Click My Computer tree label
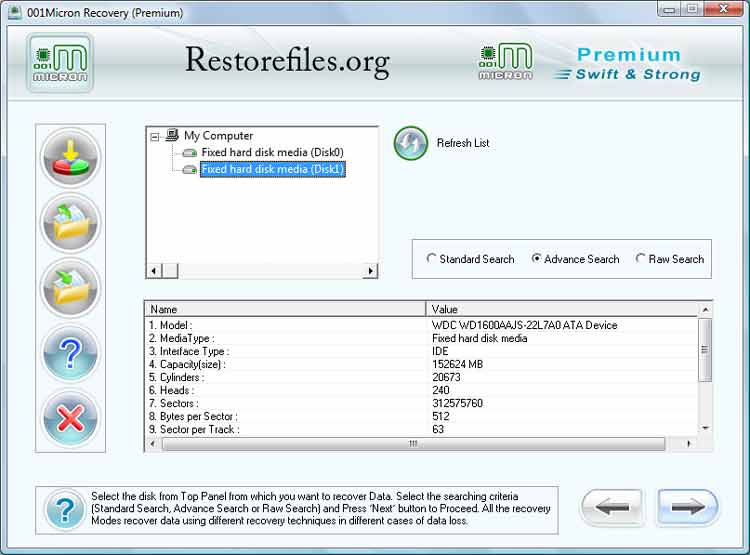 218,136
